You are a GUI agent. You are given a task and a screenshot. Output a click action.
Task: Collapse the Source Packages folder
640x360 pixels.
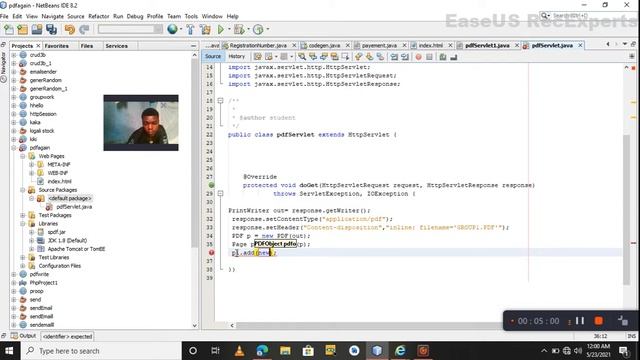point(23,190)
